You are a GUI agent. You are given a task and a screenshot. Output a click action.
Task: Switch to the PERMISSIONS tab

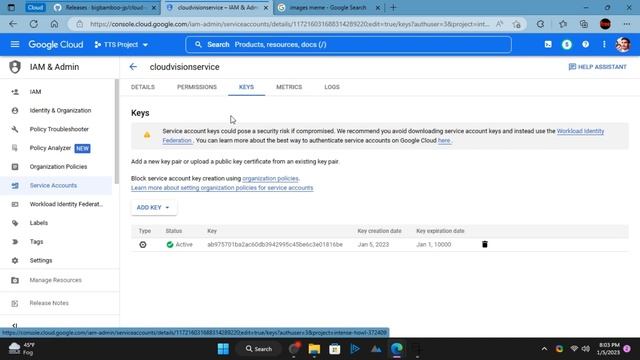[197, 87]
